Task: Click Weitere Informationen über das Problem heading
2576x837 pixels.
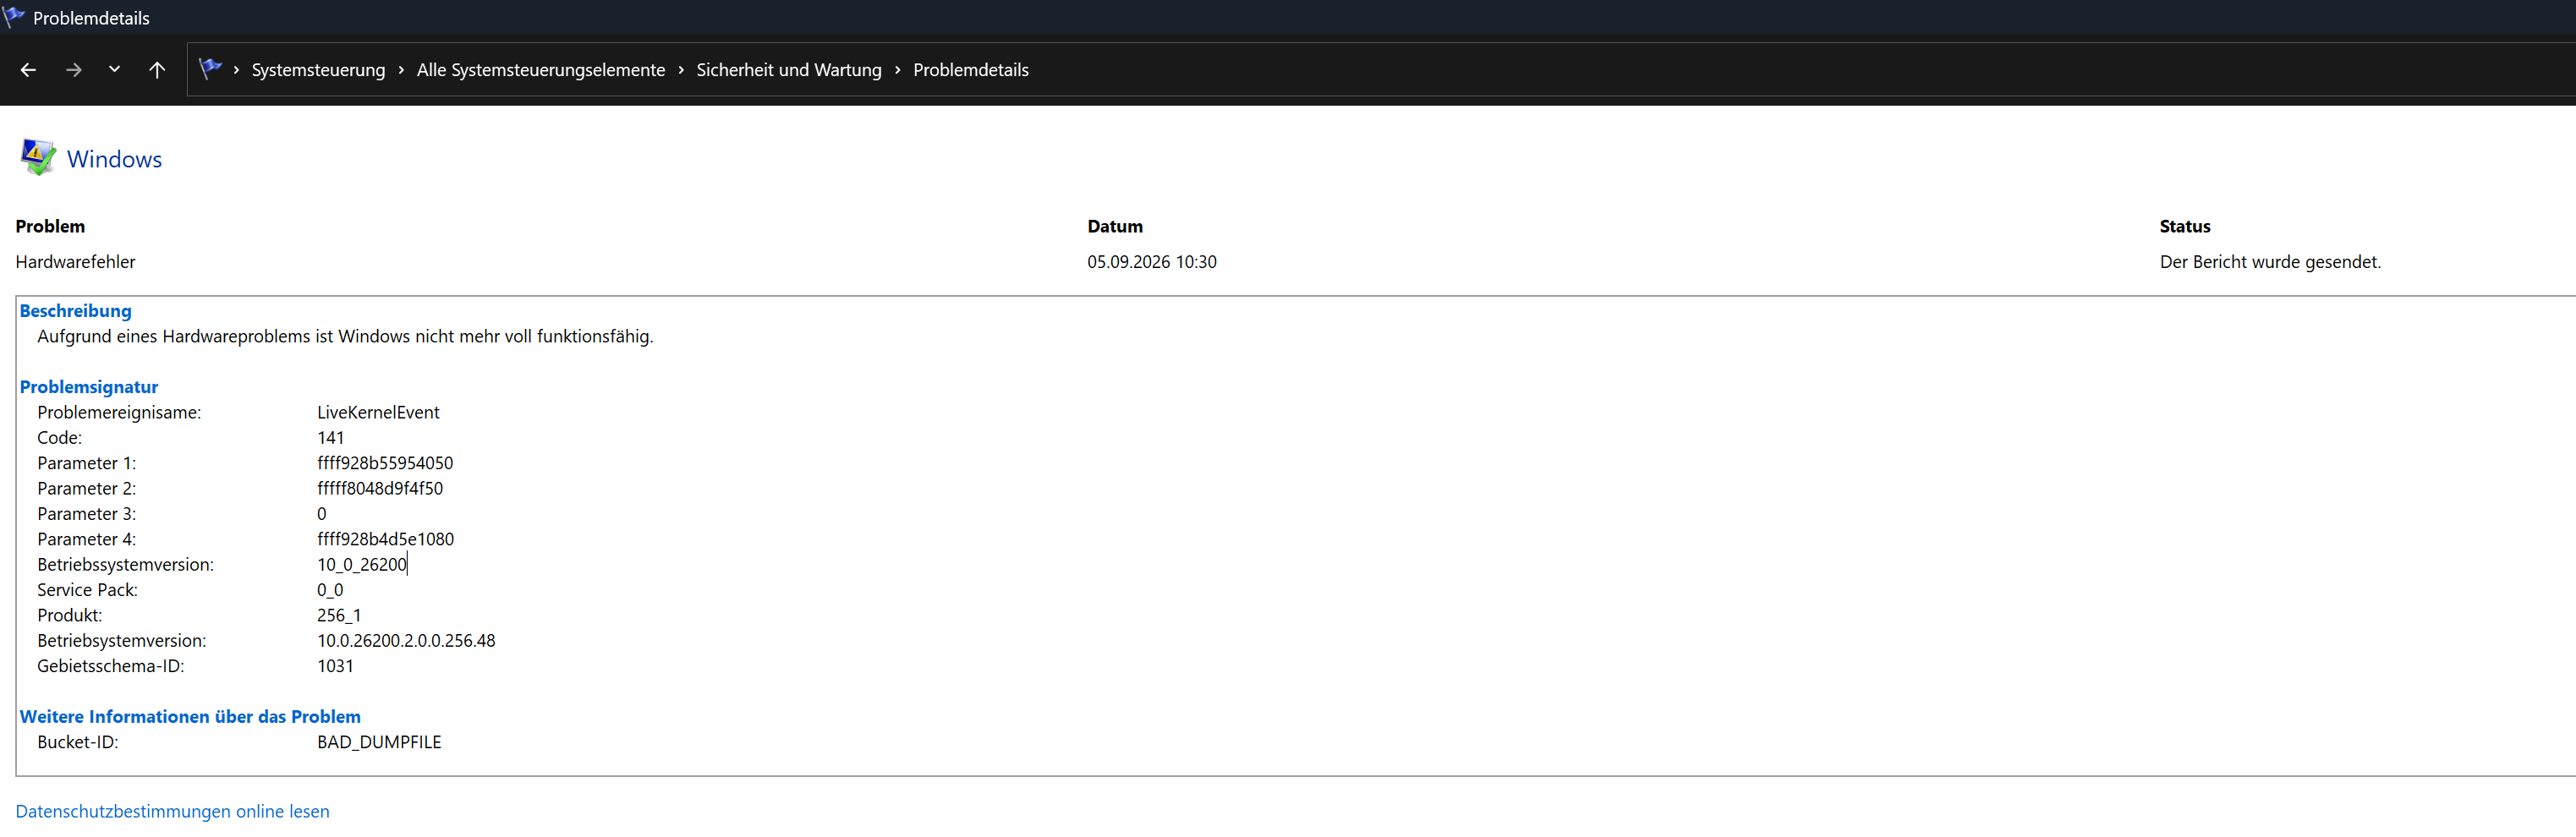Action: click(190, 717)
